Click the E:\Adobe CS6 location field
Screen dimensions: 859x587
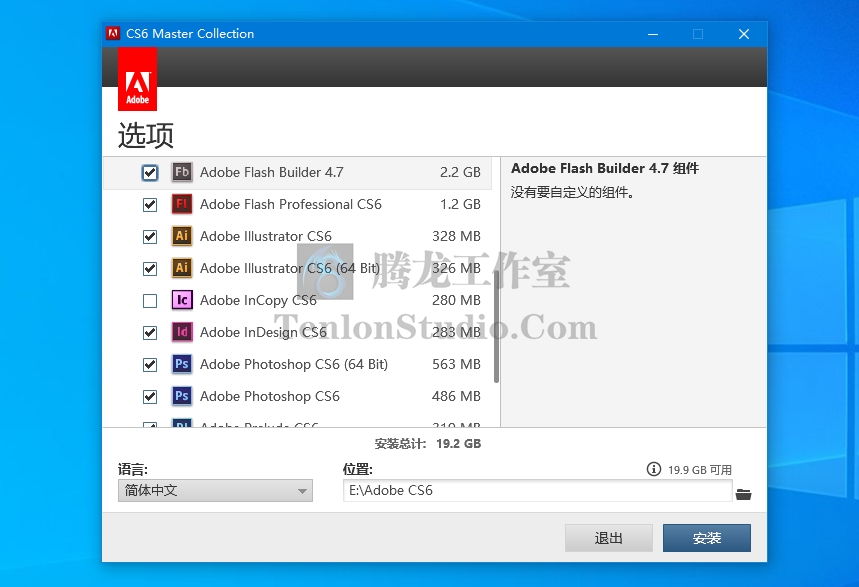point(537,491)
